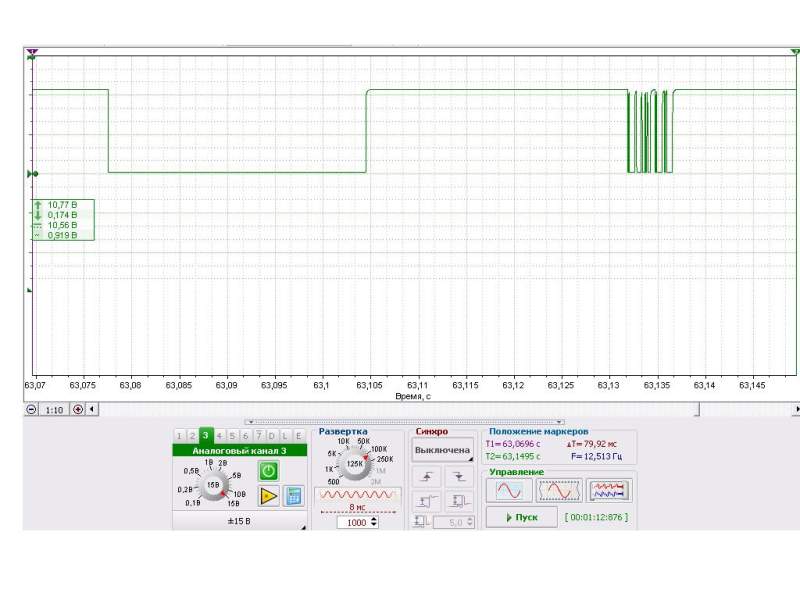Click the zoom out minus icon
Viewport: 800px width, 600px height.
pos(31,409)
